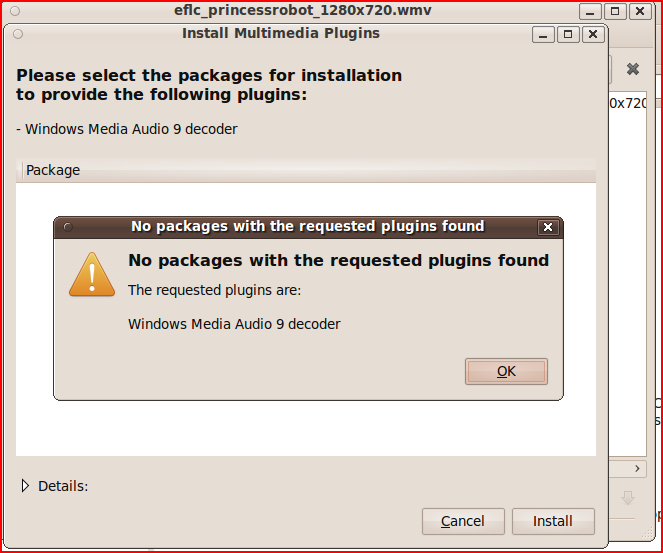Expand the Details section
Screen dimensions: 663x553
26,486
